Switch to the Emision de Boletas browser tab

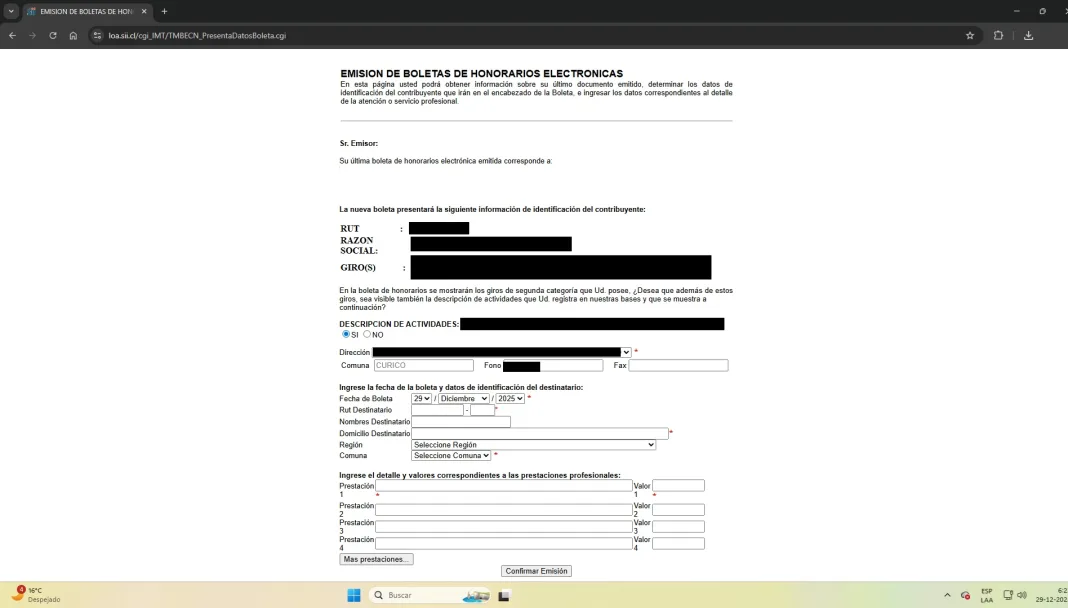coord(85,11)
